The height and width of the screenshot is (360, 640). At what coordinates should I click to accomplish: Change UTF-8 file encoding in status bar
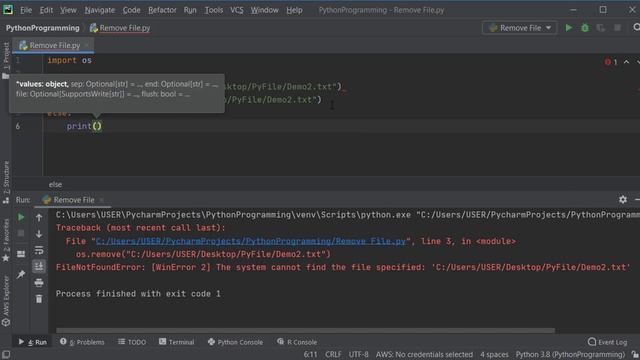358,354
